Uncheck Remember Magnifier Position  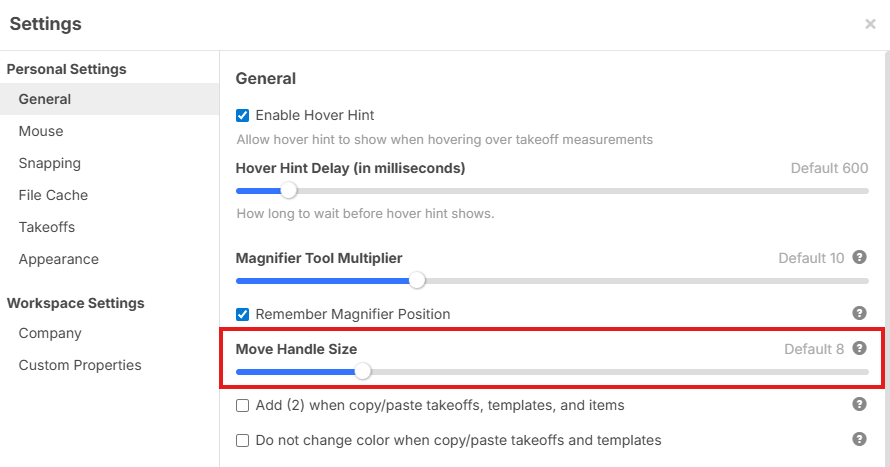[x=242, y=314]
